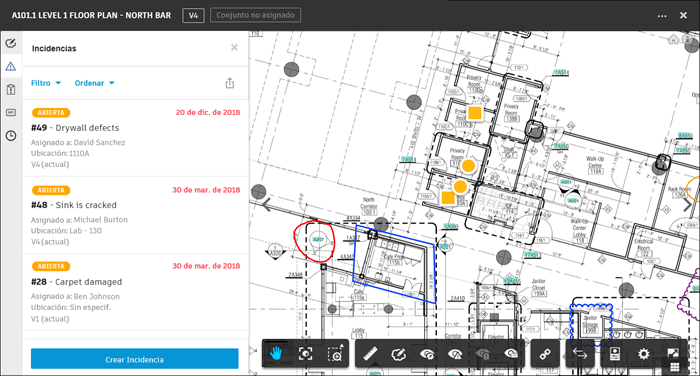
Task: Expand the Ordenar dropdown
Action: point(94,83)
